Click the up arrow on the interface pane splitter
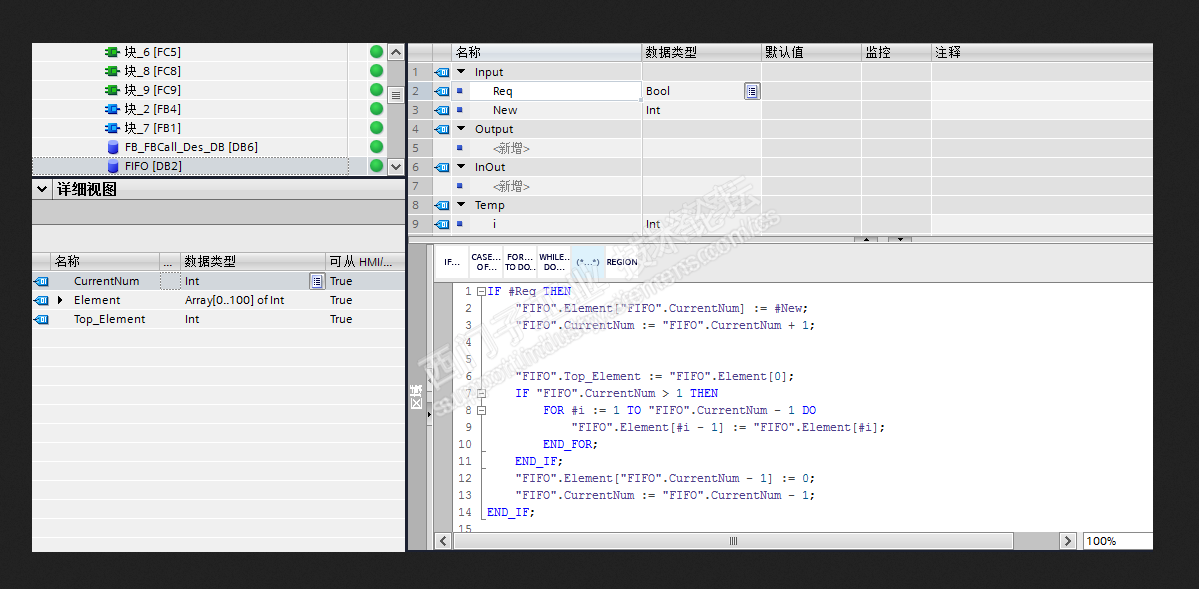This screenshot has height=589, width=1199. [866, 239]
